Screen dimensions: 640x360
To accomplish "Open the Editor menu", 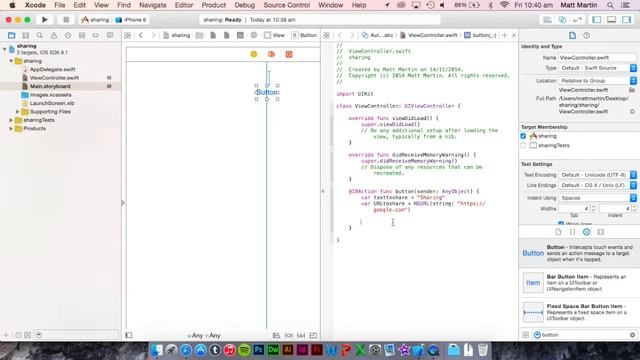I will (184, 5).
